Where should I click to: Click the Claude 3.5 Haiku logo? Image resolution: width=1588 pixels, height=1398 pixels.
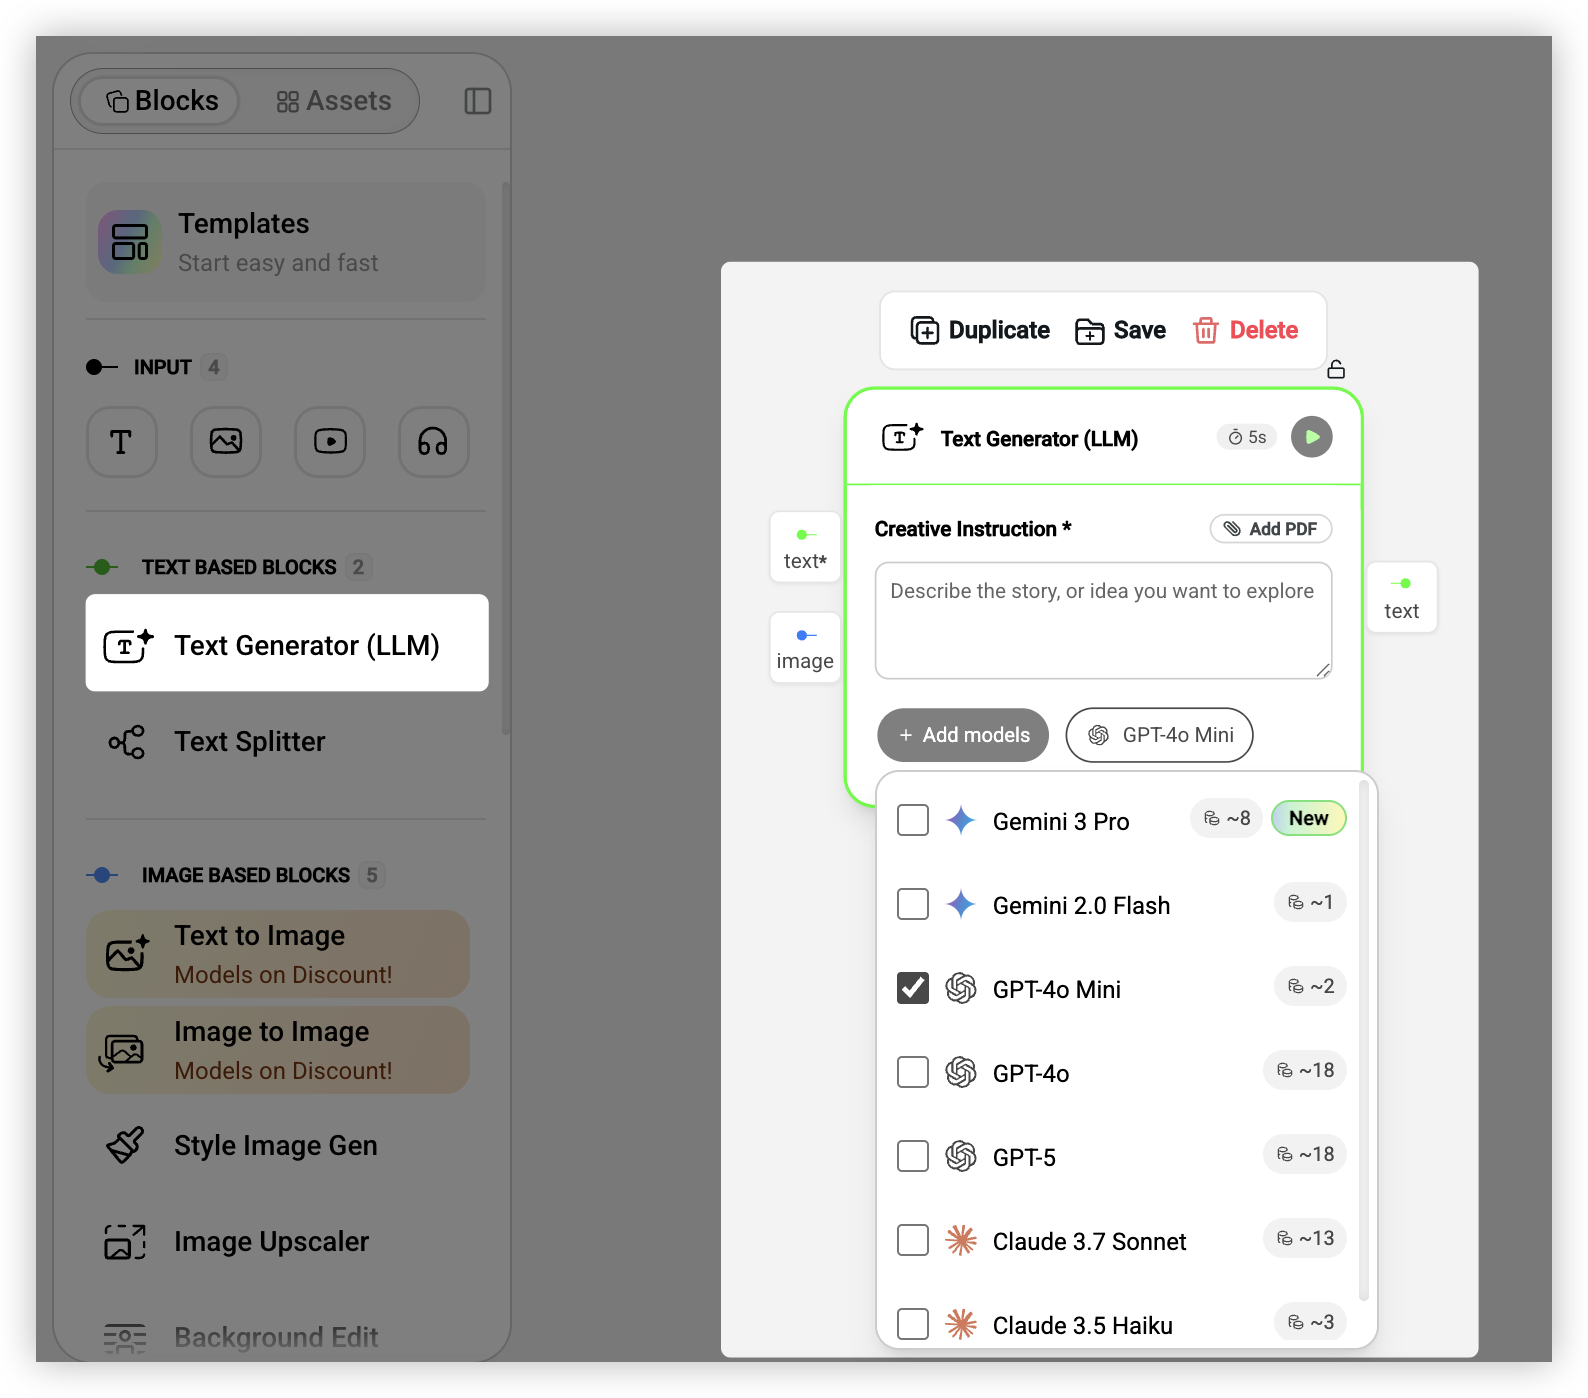961,1324
